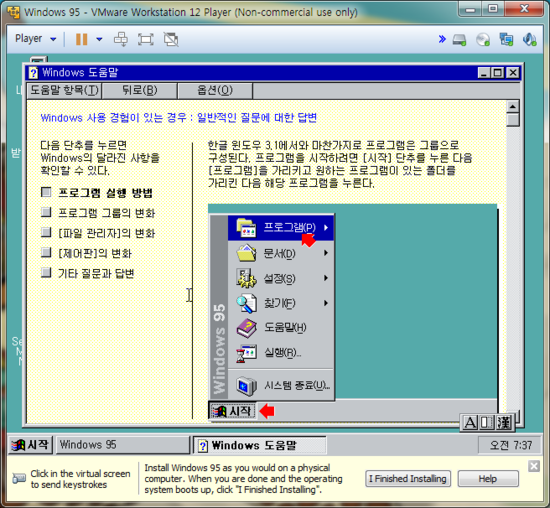Screen dimensions: 550x508
Task: Toggle Unity mode icon in VMware toolbar
Action: tap(171, 39)
